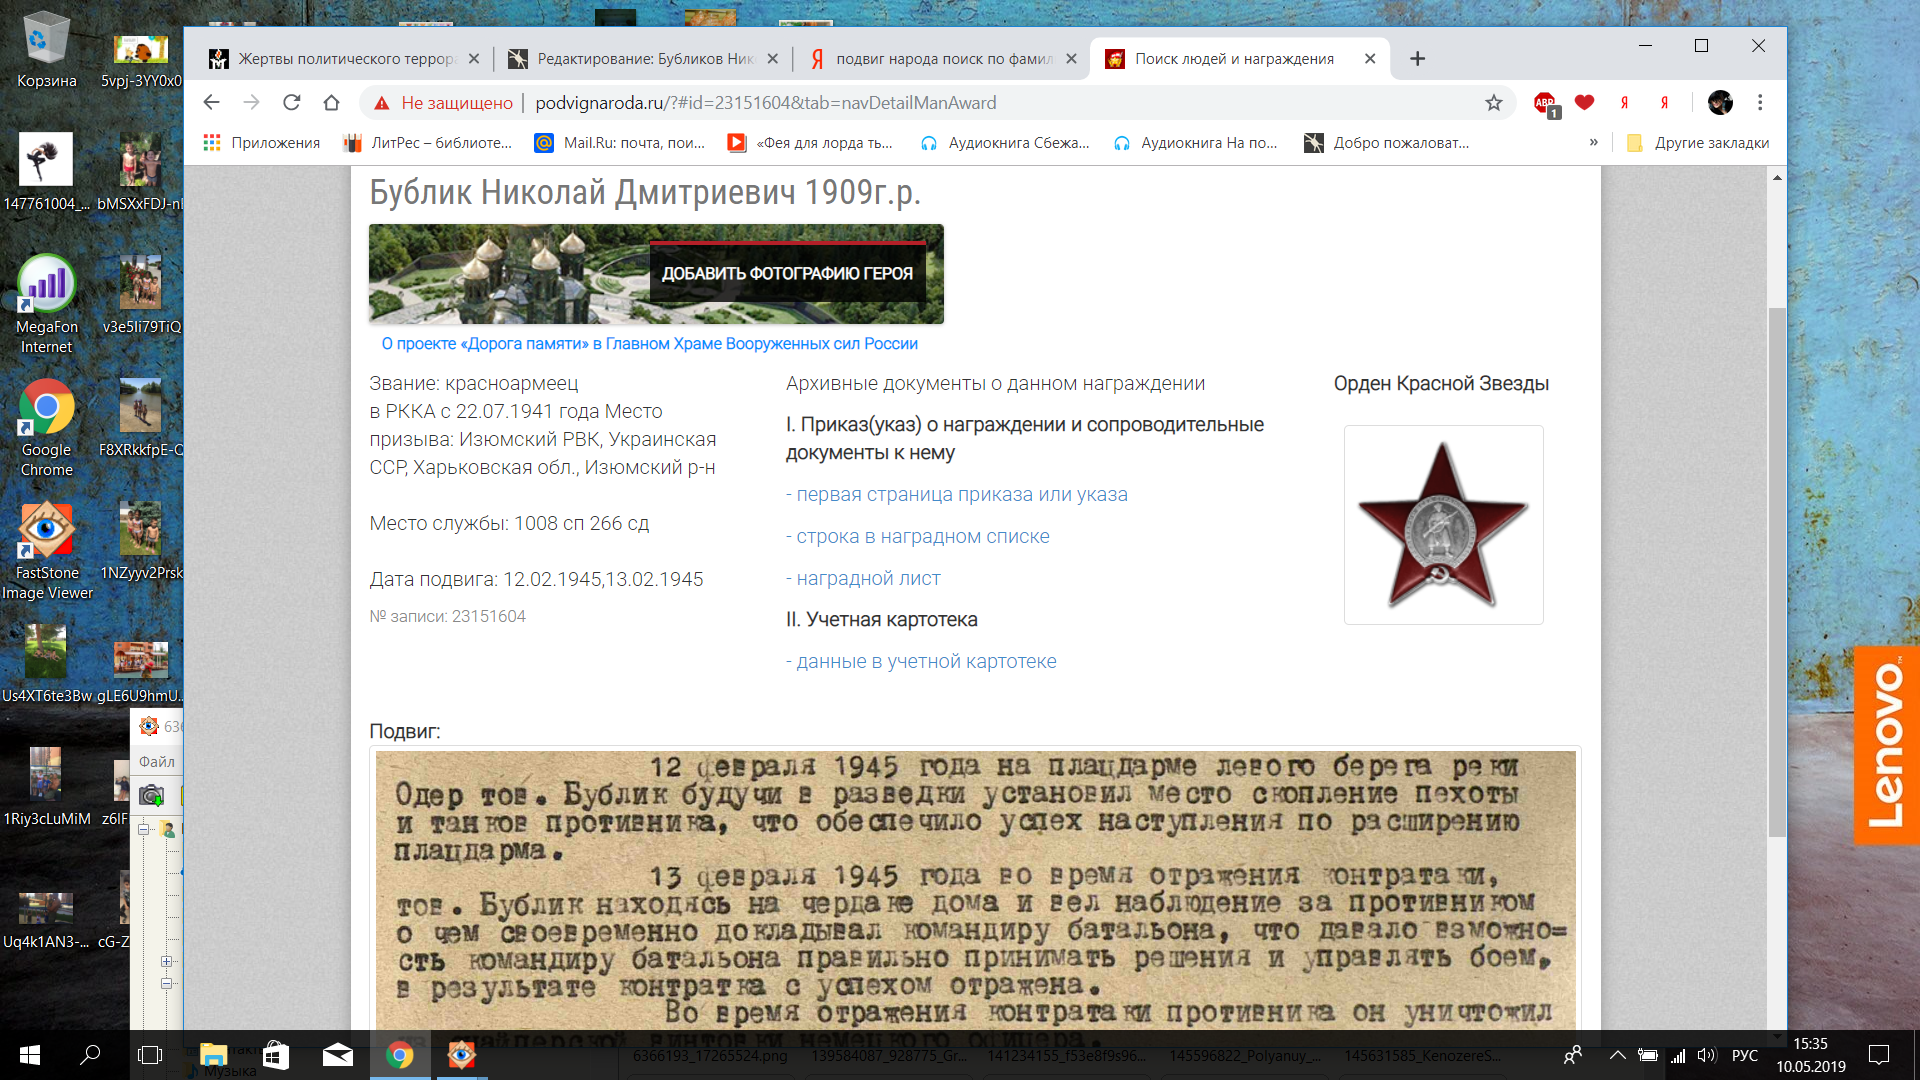This screenshot has height=1080, width=1920.
Task: Expand the hidden bookmarks chevron
Action: [x=1593, y=143]
